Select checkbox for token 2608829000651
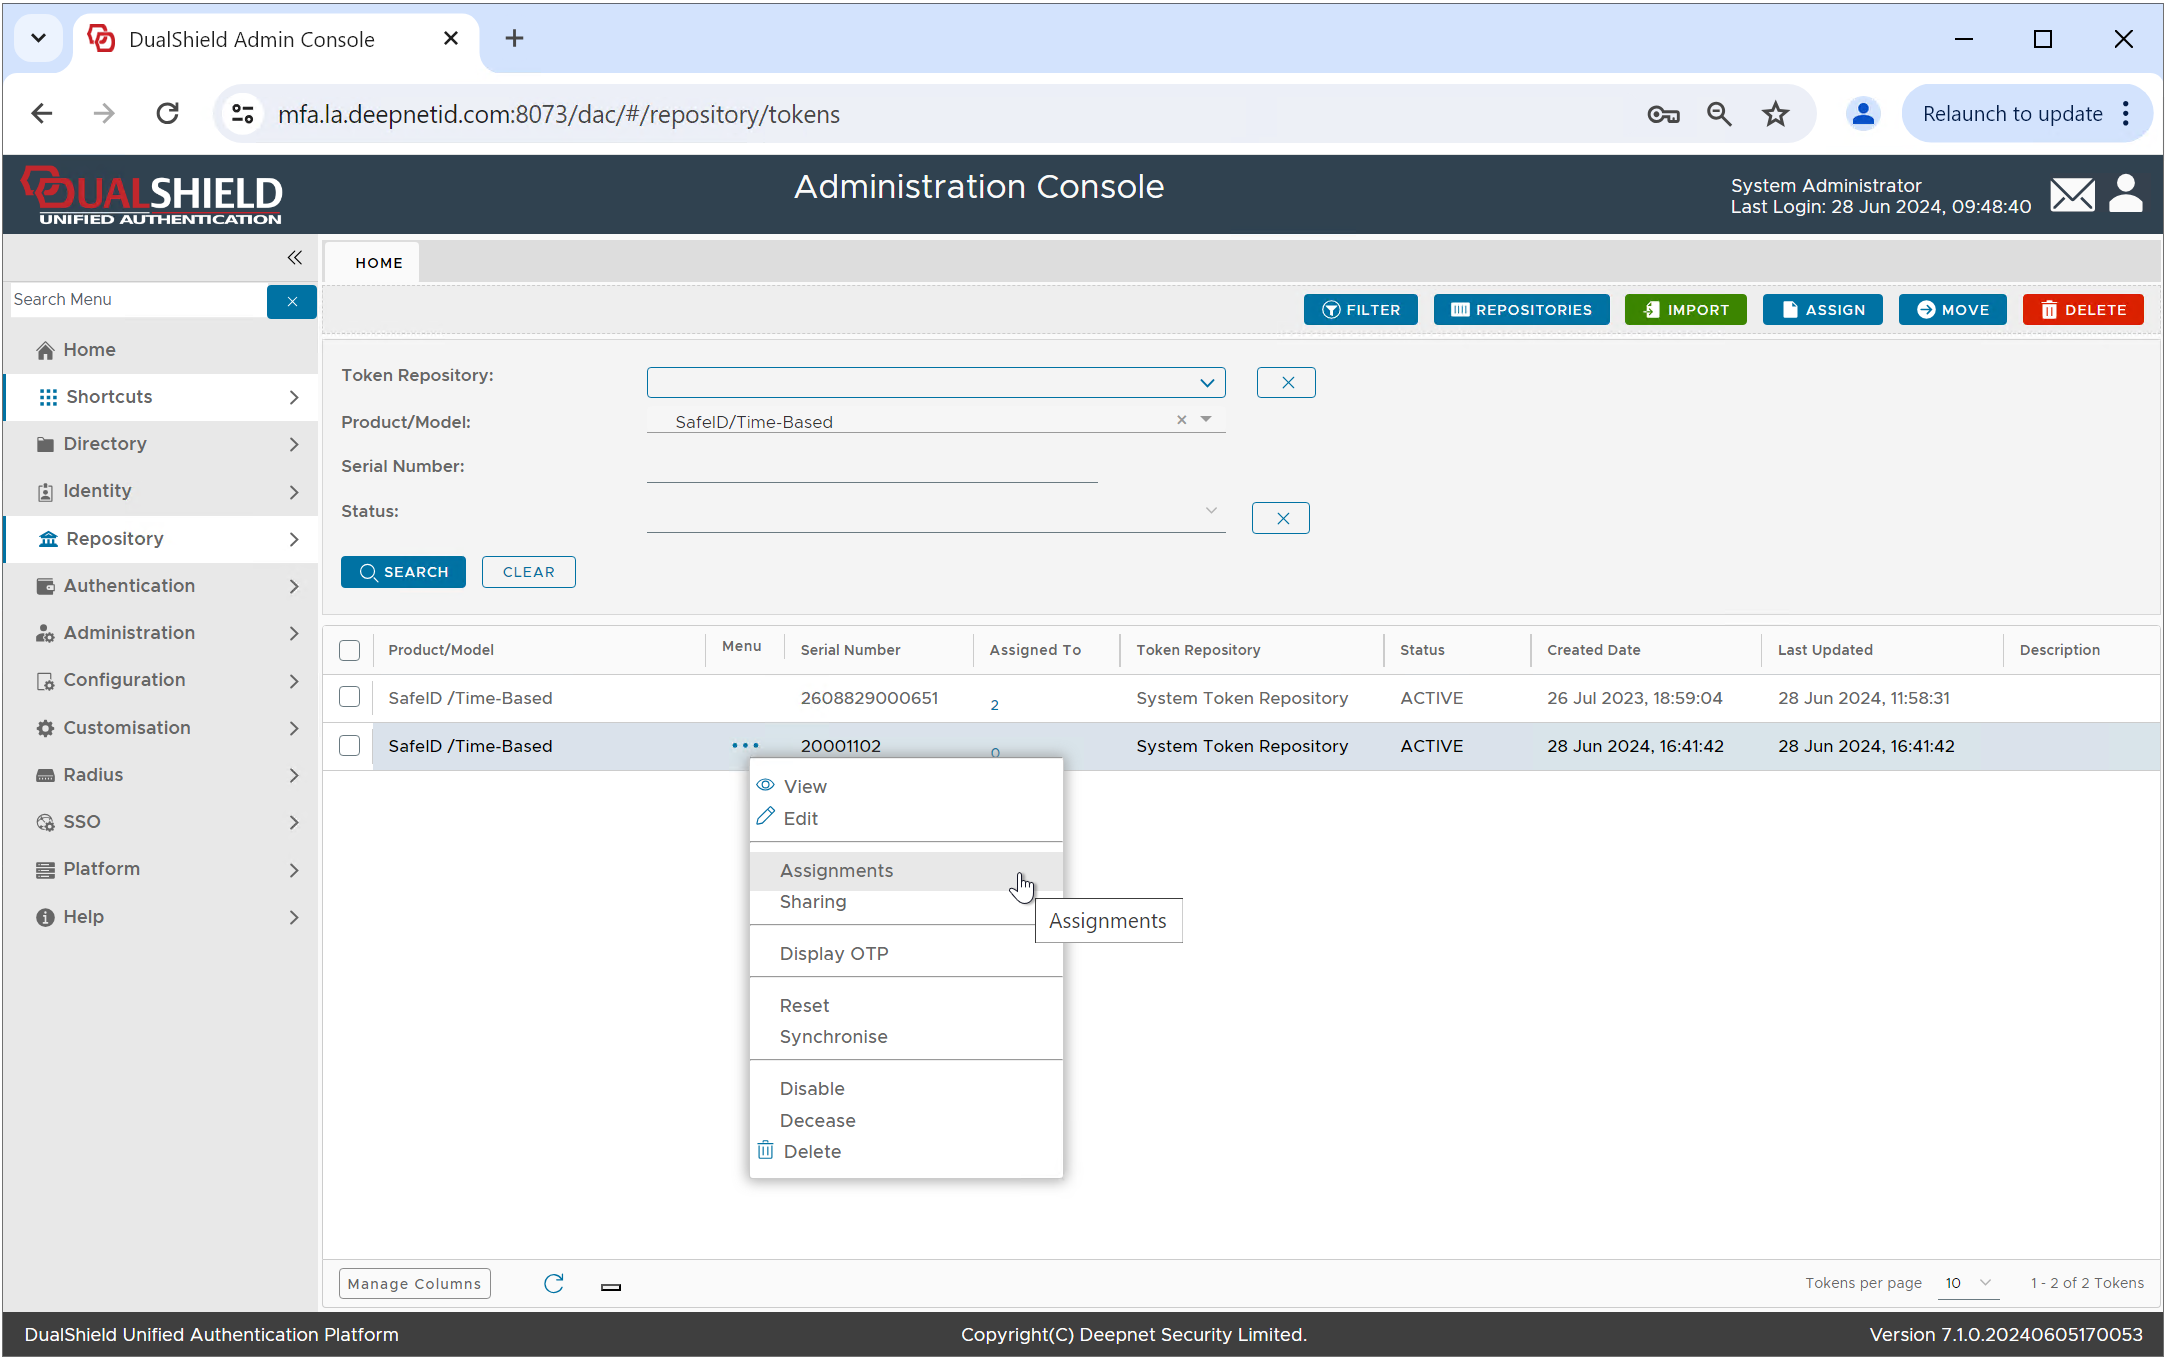Image resolution: width=2169 pixels, height=1364 pixels. click(x=349, y=698)
